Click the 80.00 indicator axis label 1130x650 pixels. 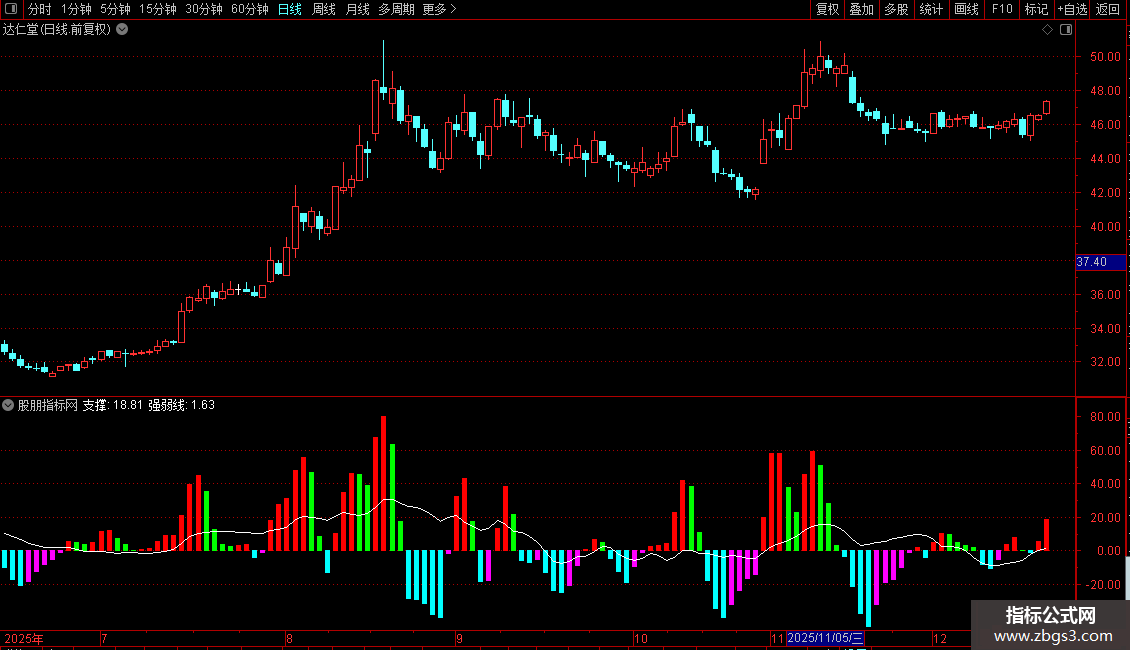point(1105,417)
